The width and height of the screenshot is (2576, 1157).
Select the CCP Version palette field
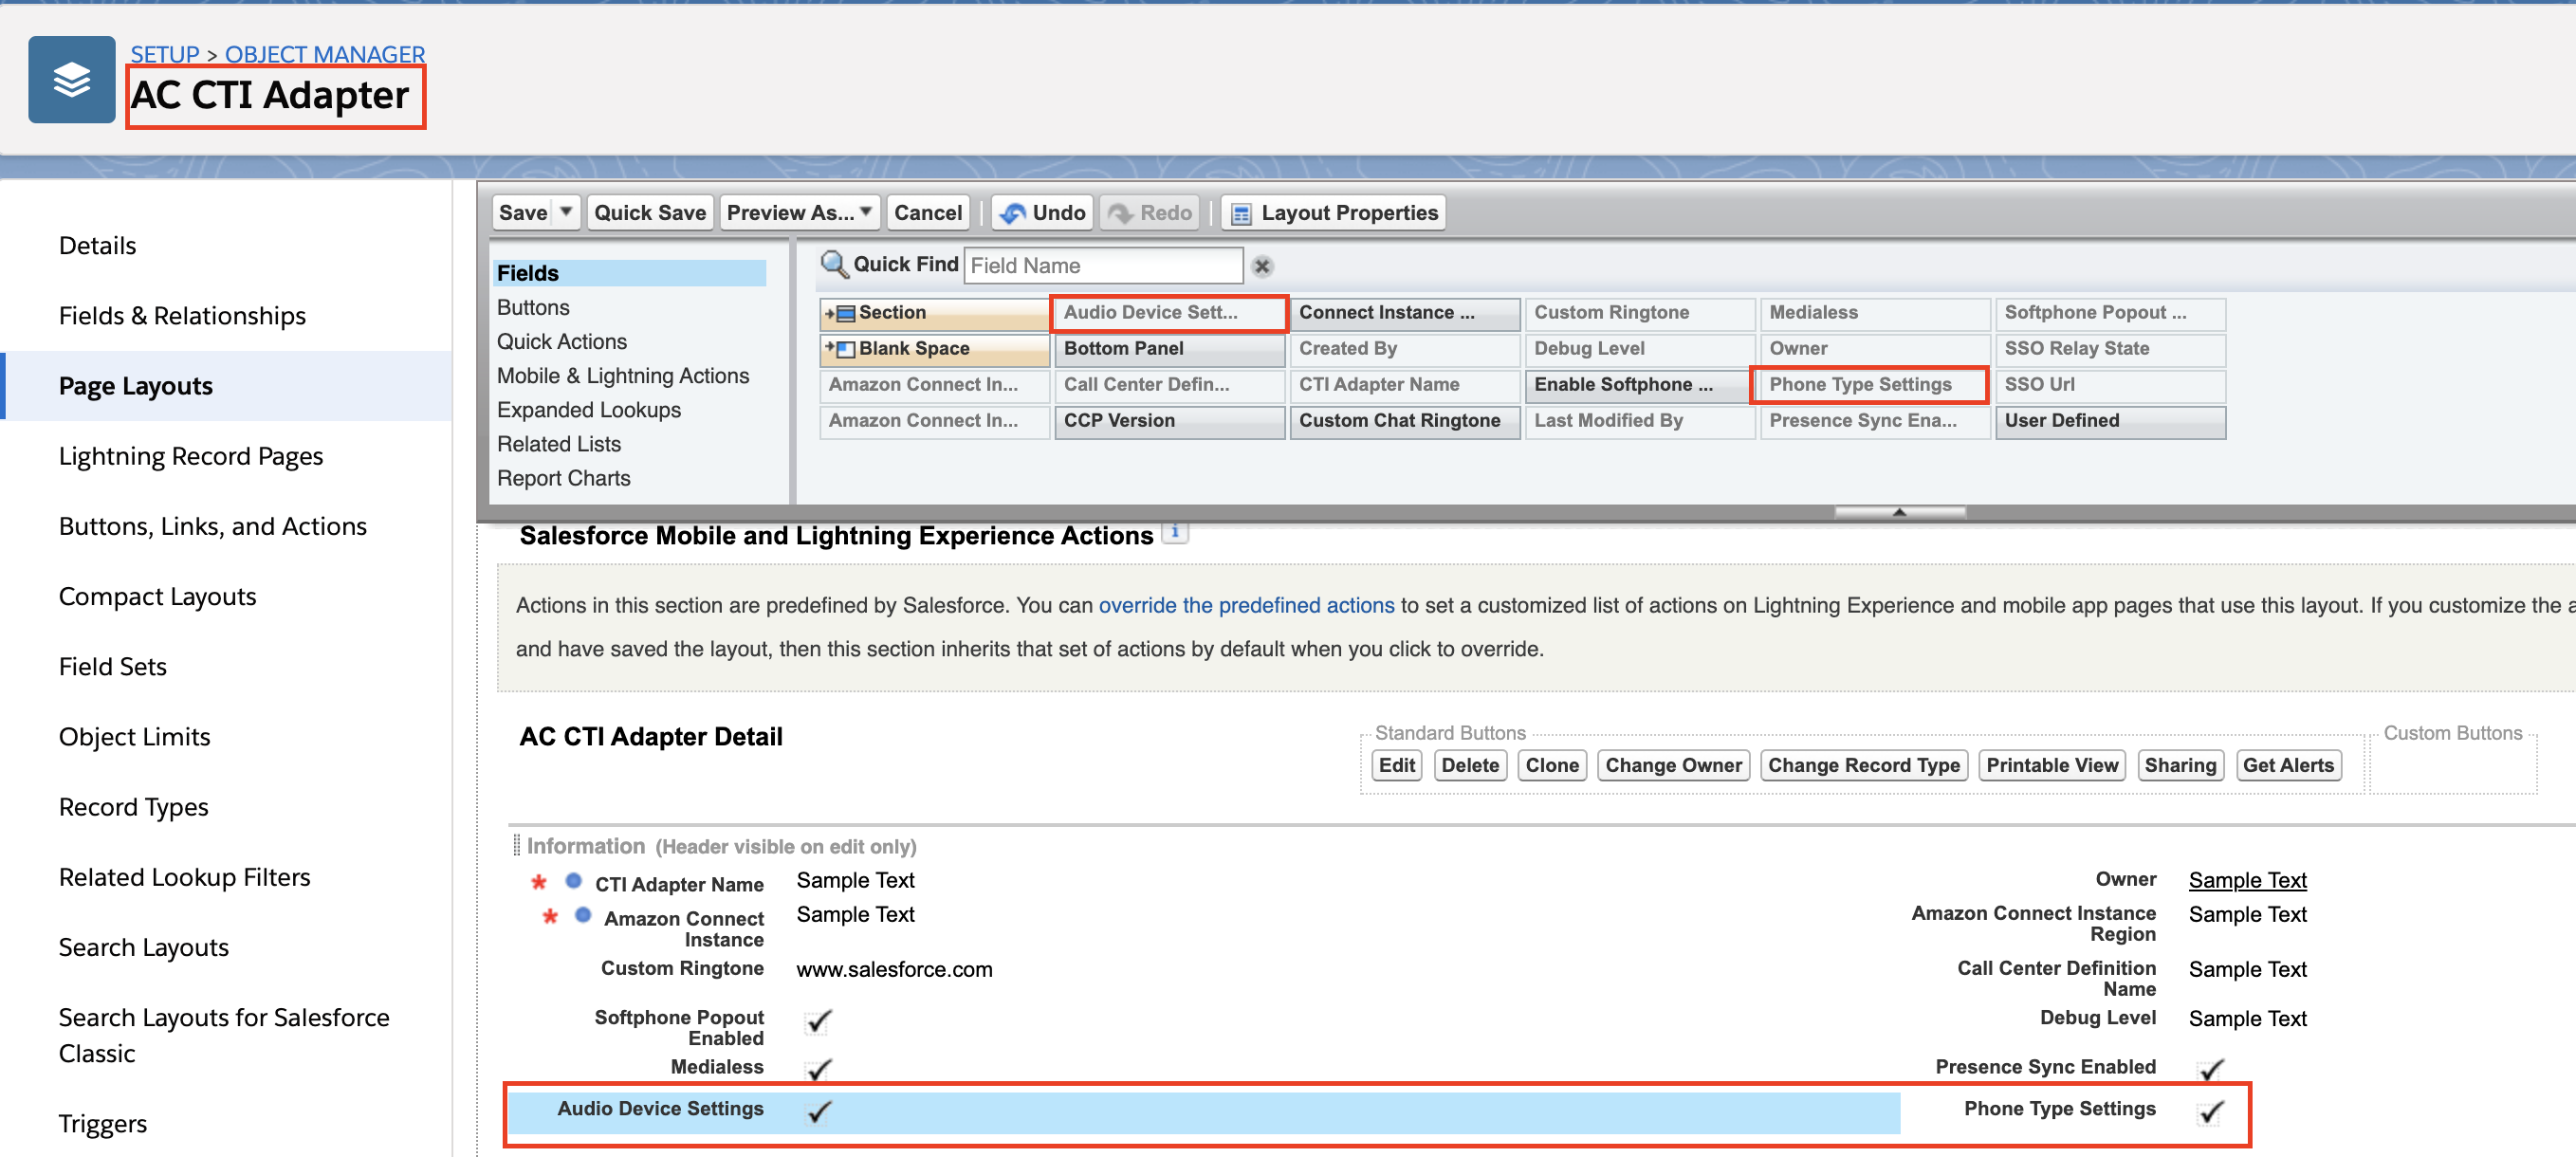click(1169, 421)
